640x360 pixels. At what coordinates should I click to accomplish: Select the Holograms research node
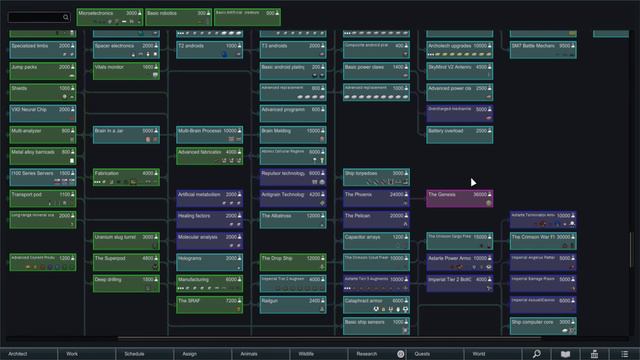(x=209, y=262)
